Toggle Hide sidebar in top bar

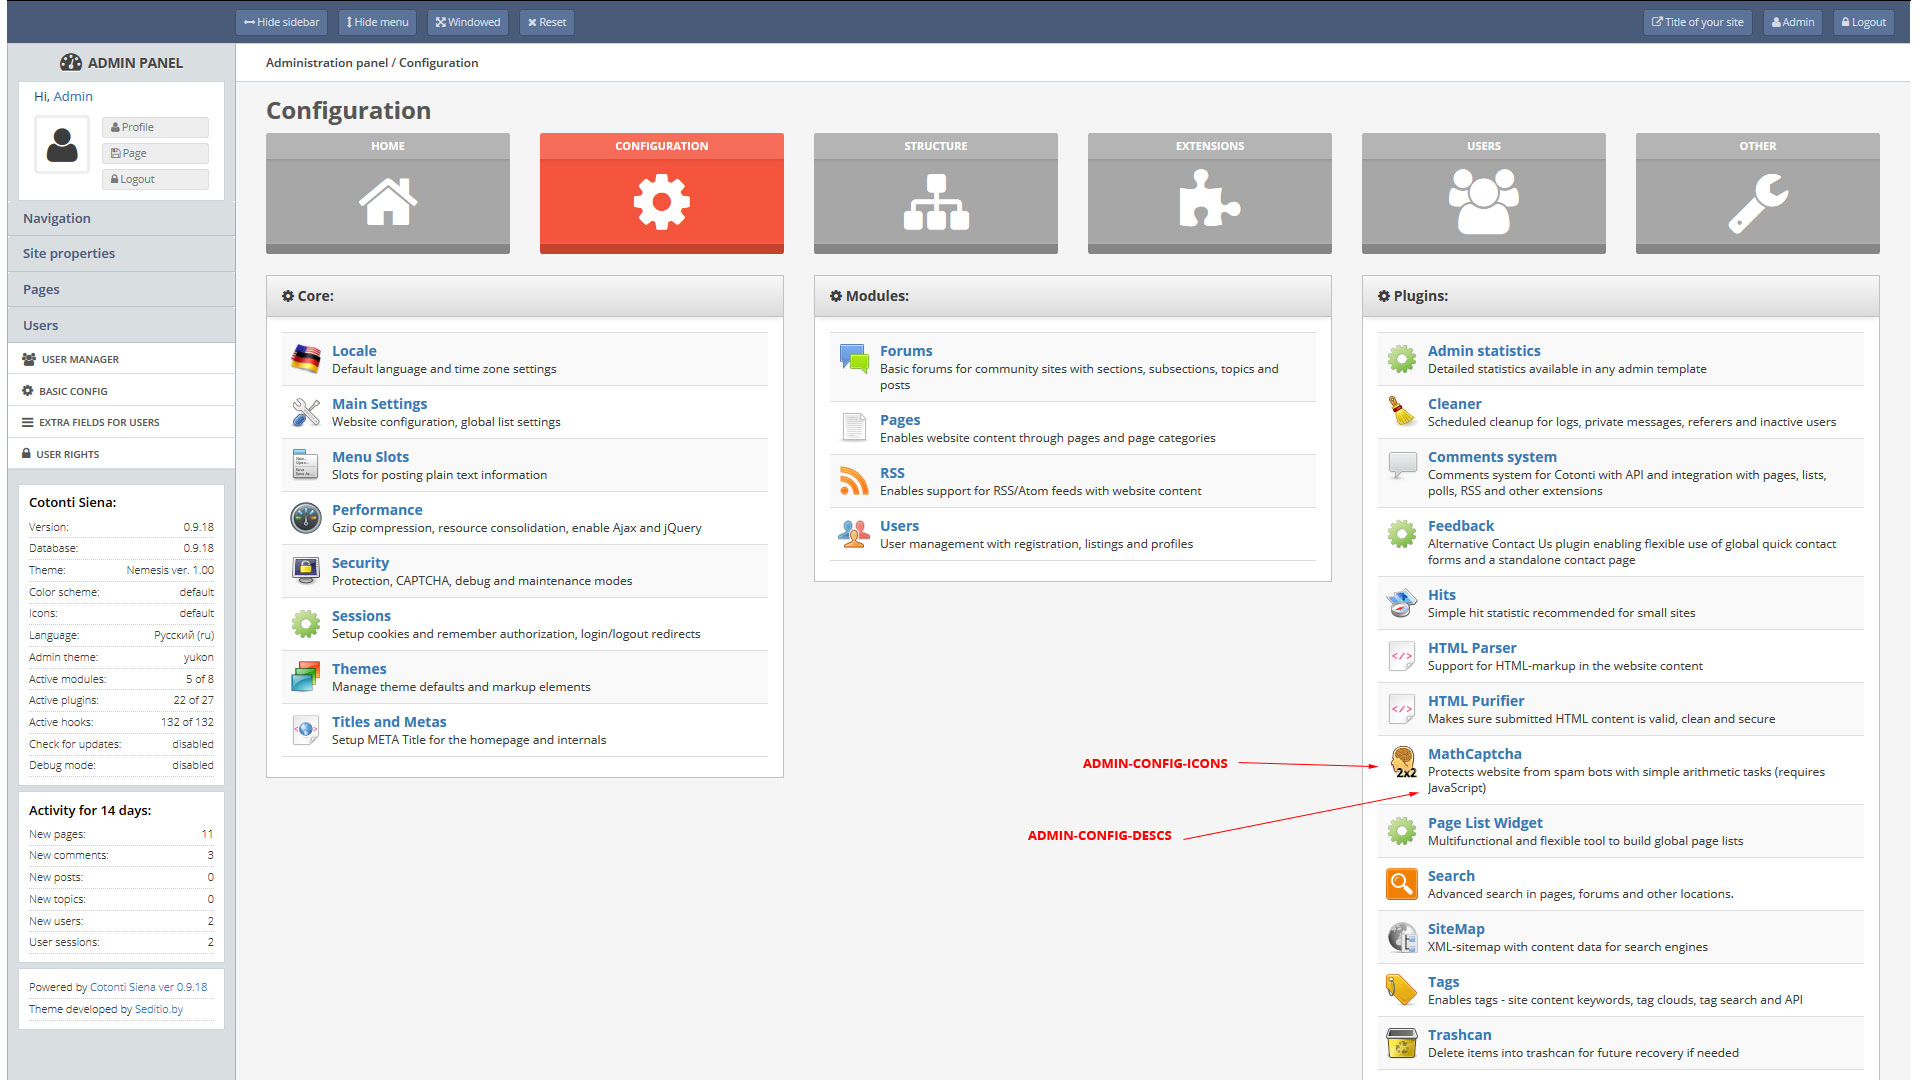point(282,22)
